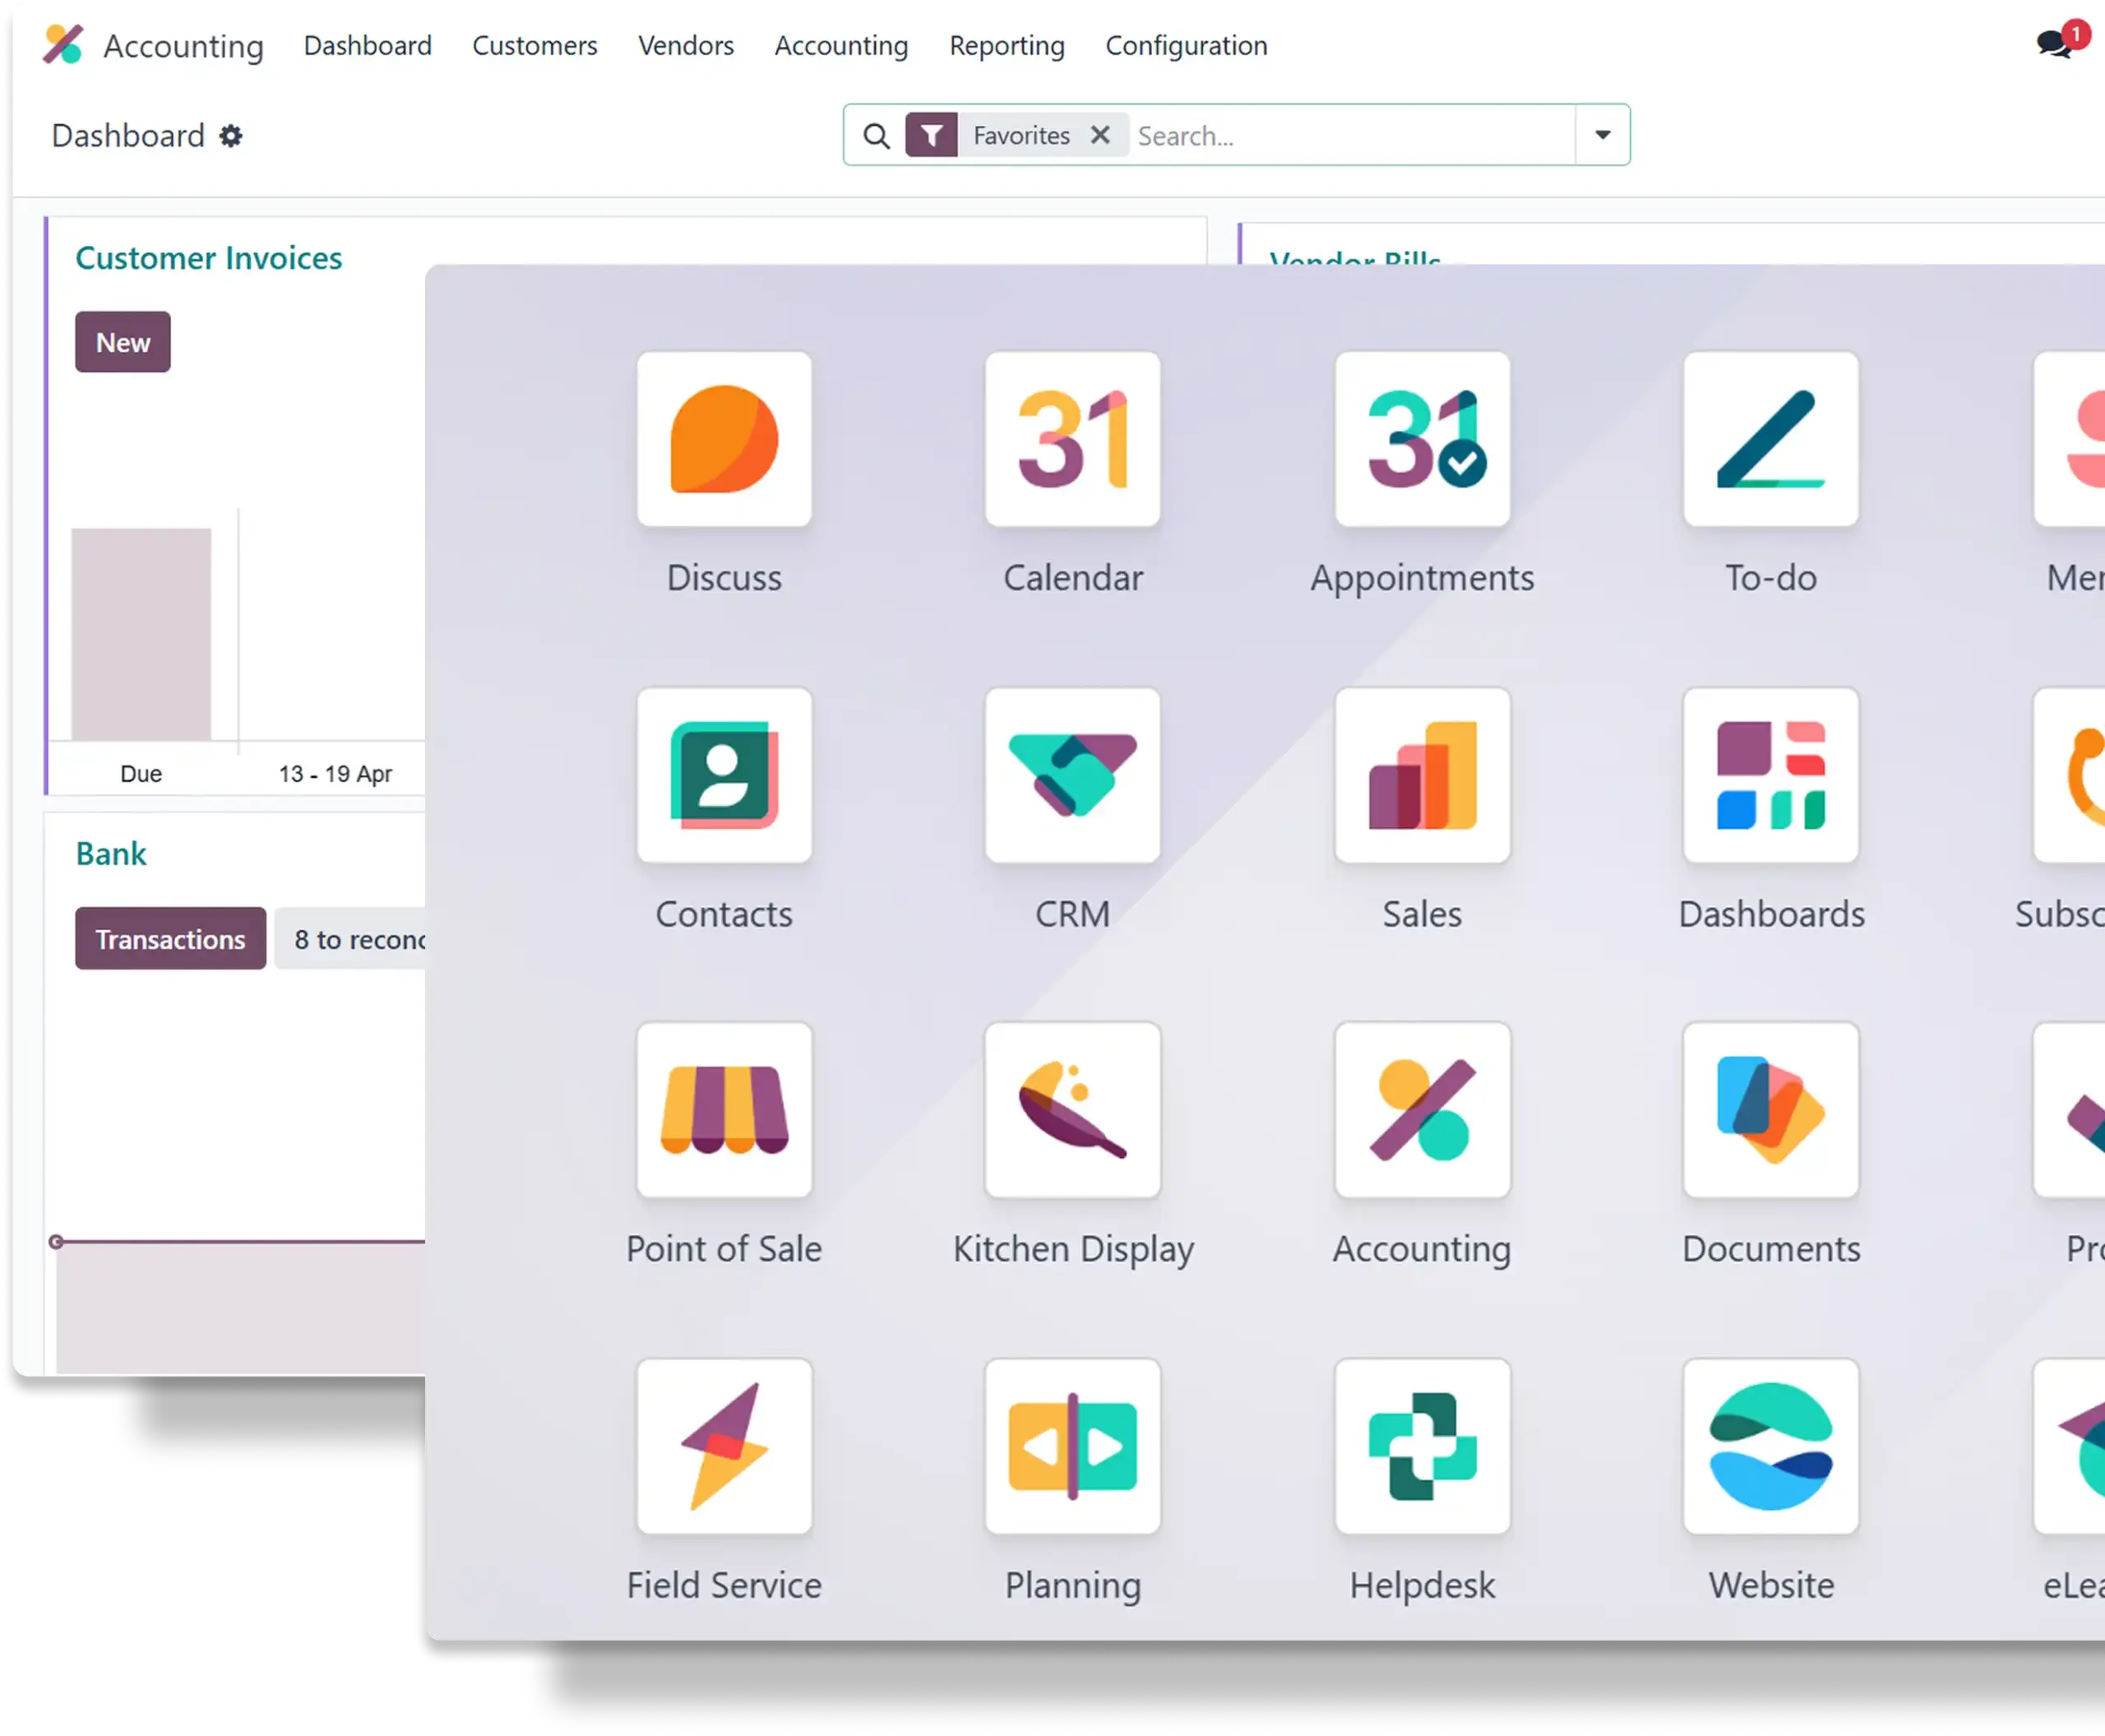Launch the Appointments app

(x=1422, y=439)
